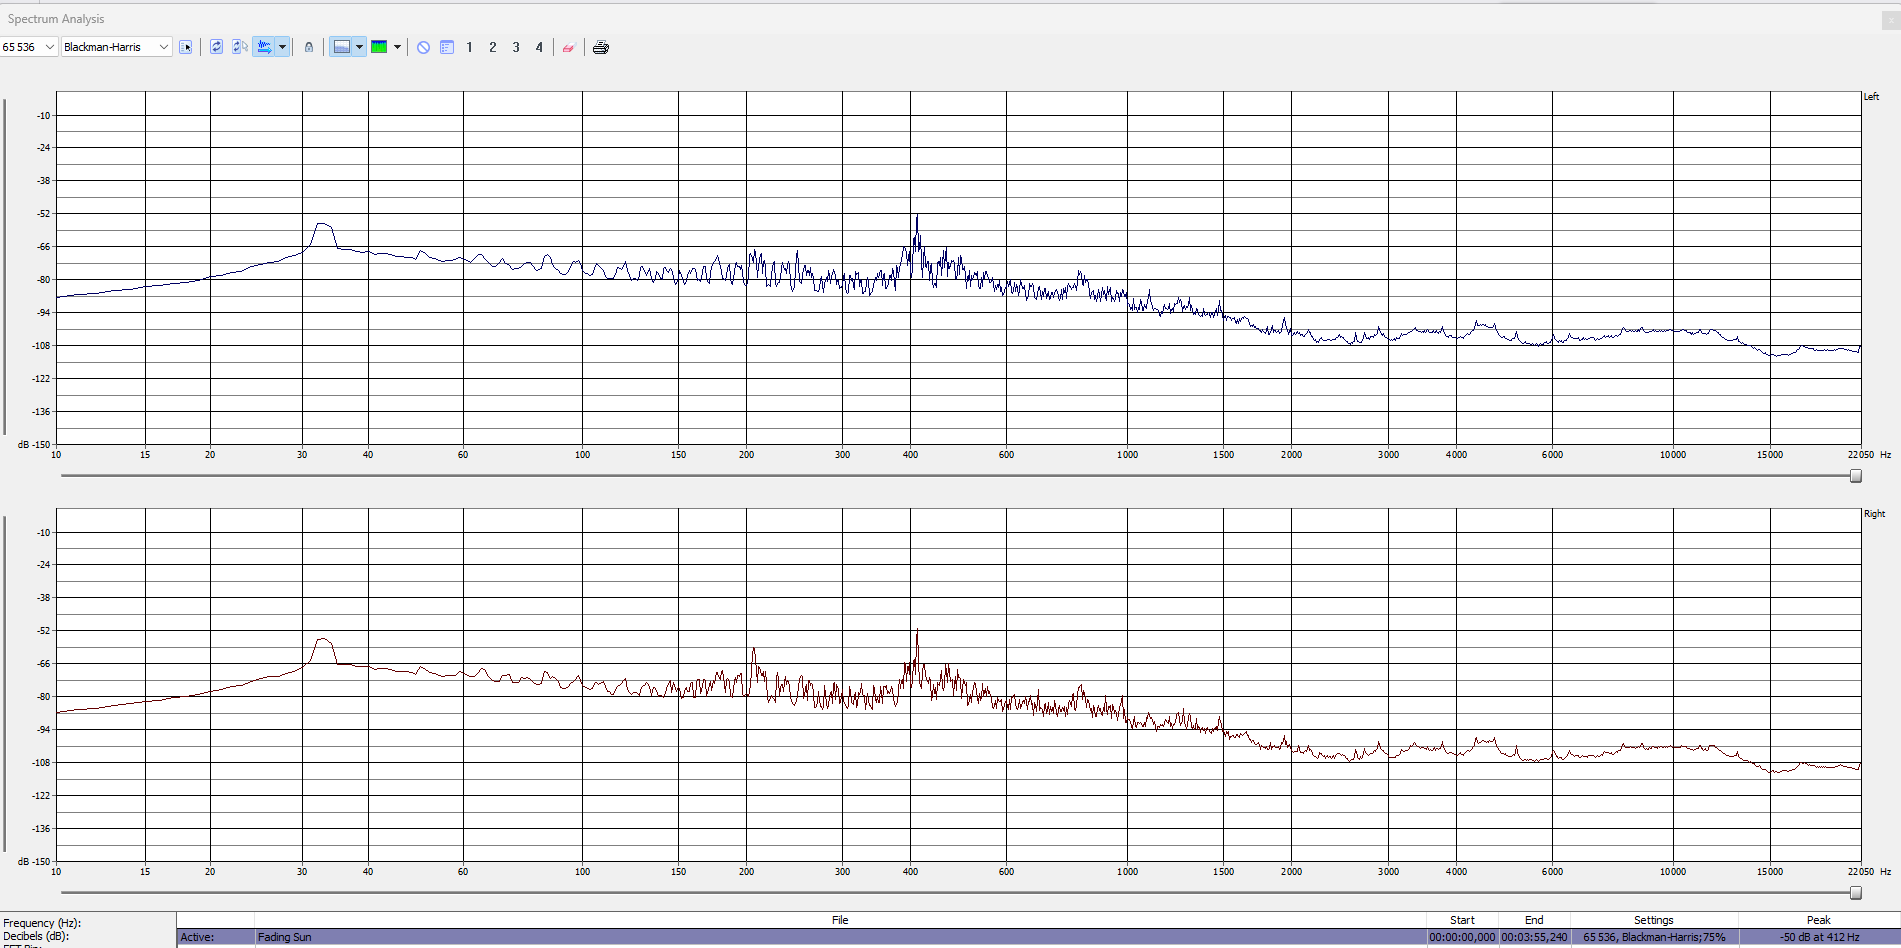This screenshot has height=948, width=1901.
Task: Click the refresh-with-cursor icon
Action: 240,47
